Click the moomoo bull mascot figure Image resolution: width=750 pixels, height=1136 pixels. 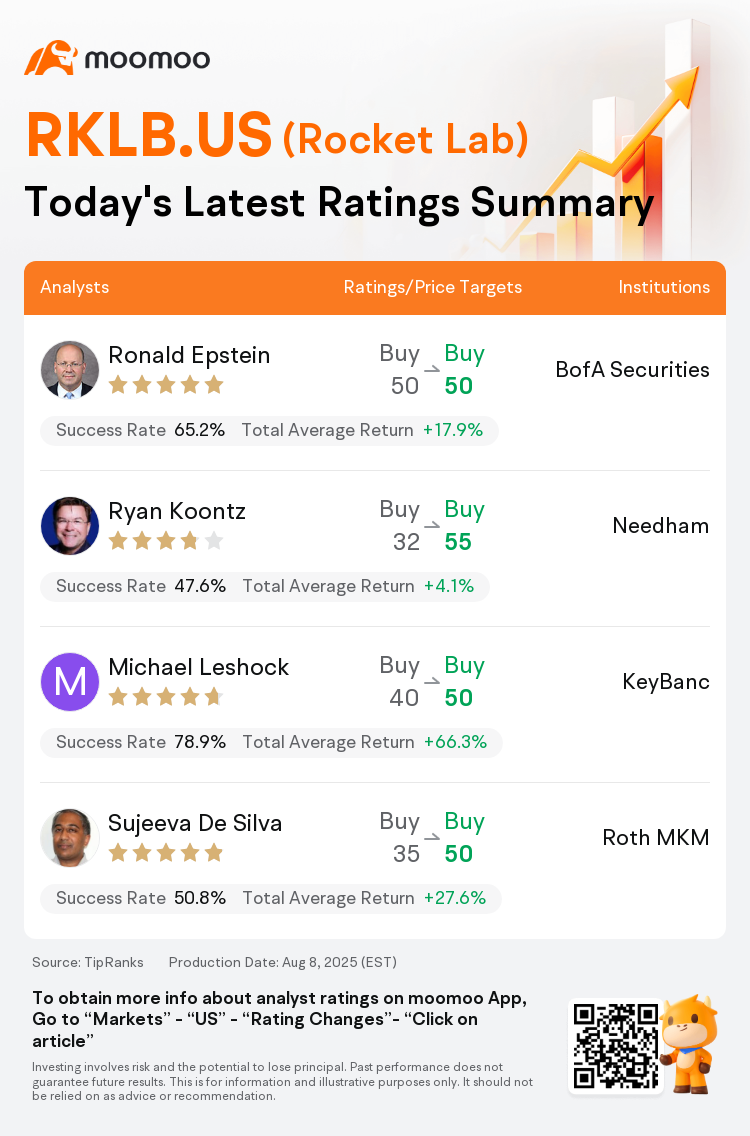pos(690,1043)
